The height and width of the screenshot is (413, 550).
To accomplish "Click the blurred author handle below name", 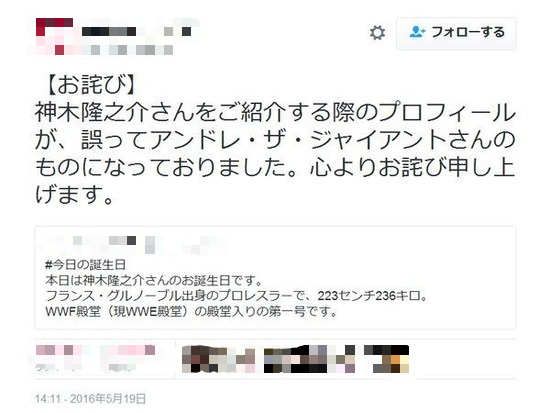I will 128,50.
